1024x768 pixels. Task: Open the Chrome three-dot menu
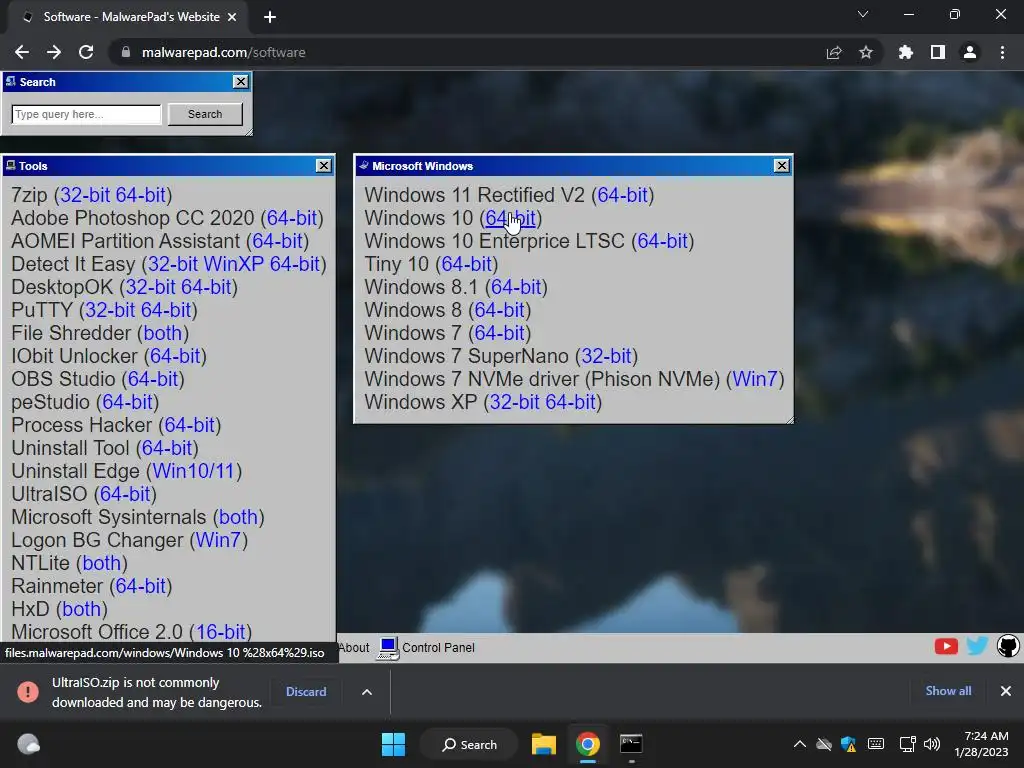1002,52
